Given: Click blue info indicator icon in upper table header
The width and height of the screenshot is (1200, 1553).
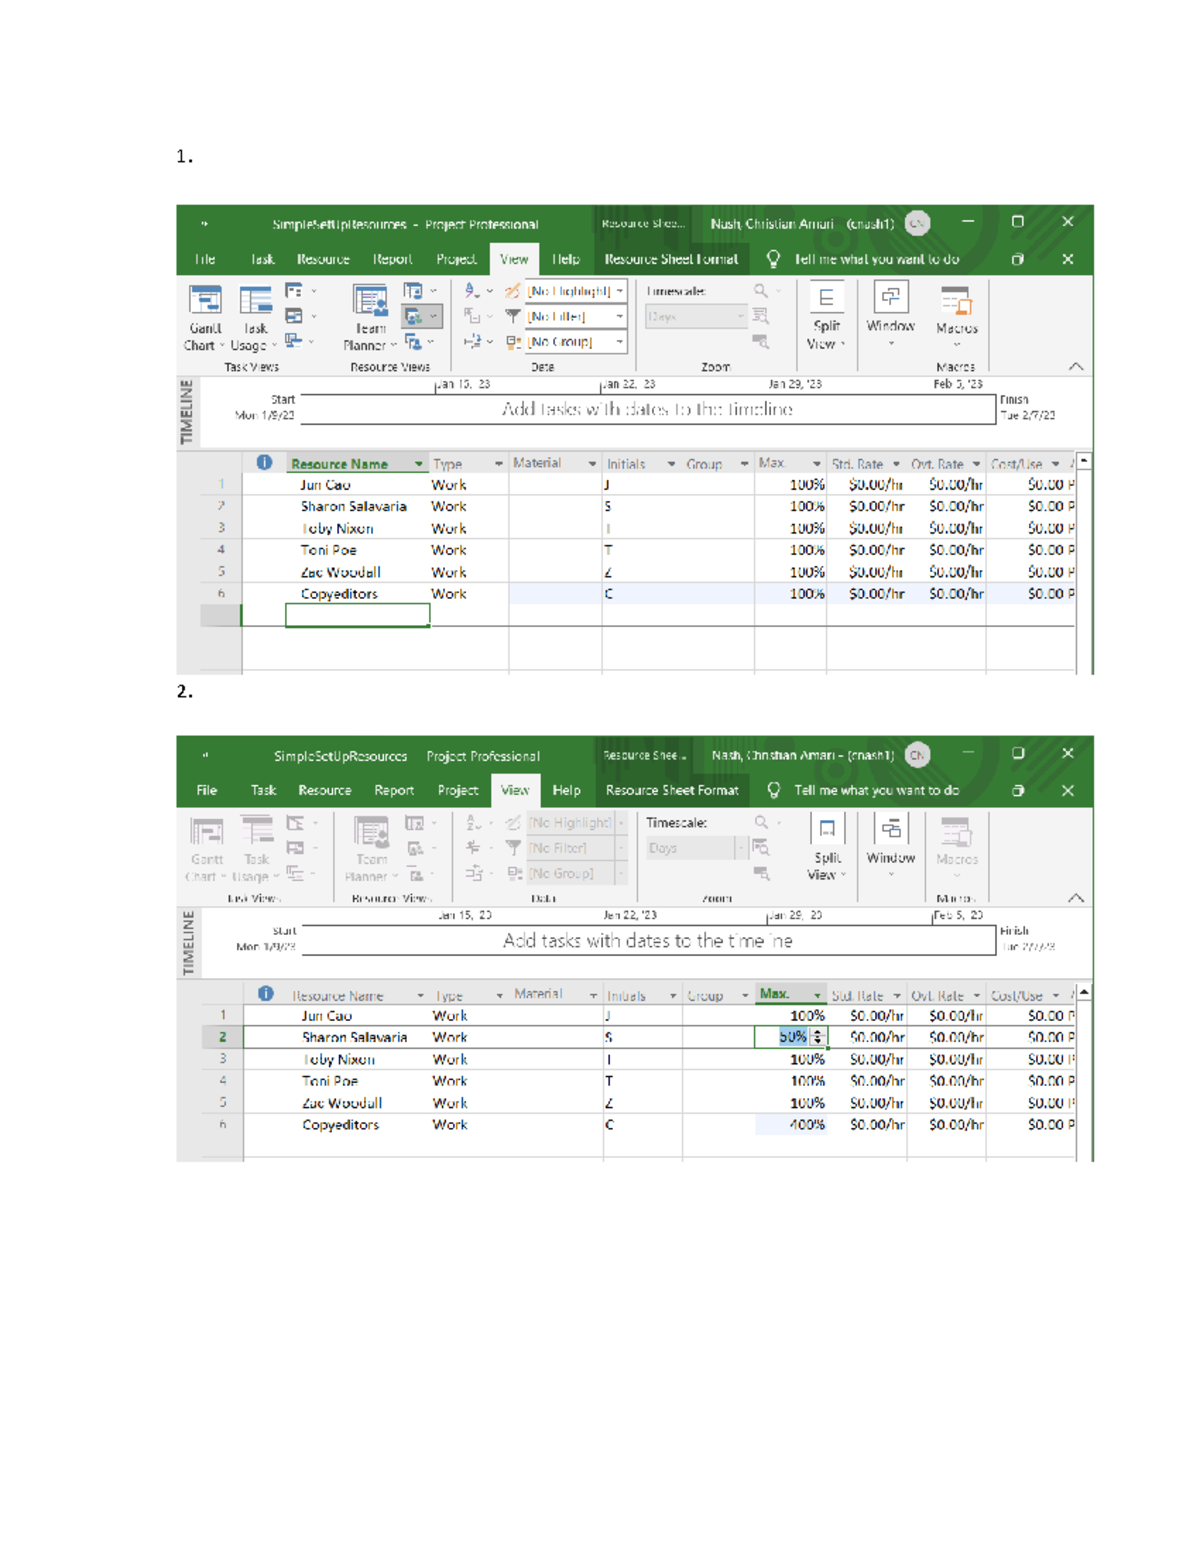Looking at the screenshot, I should 264,463.
